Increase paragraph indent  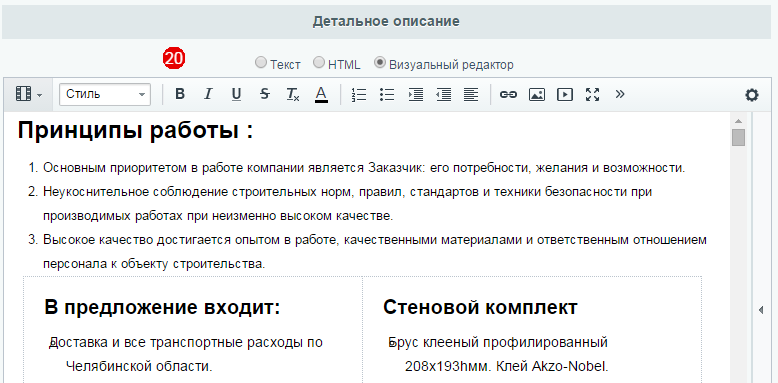tap(415, 94)
